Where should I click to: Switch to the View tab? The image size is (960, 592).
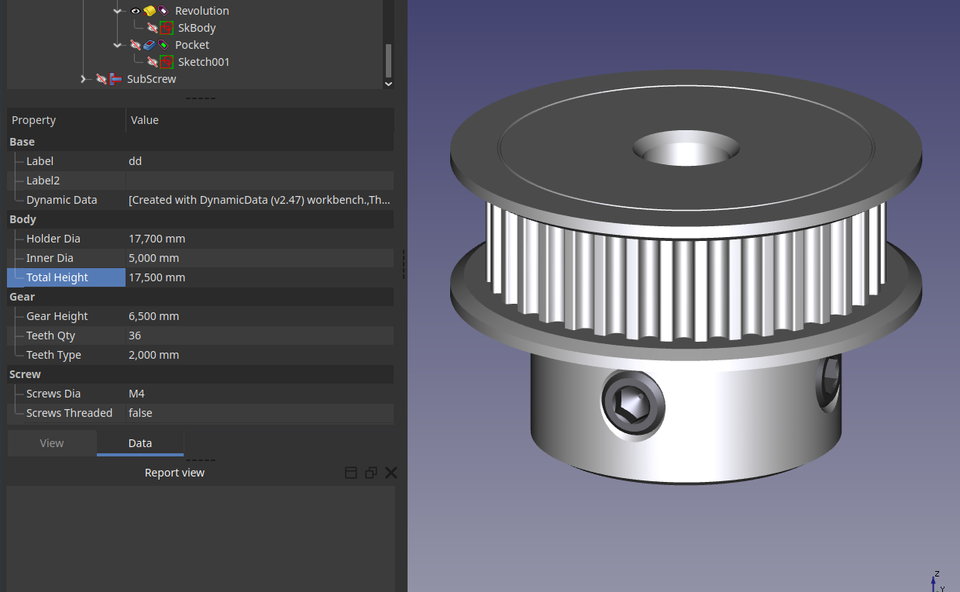[x=51, y=443]
